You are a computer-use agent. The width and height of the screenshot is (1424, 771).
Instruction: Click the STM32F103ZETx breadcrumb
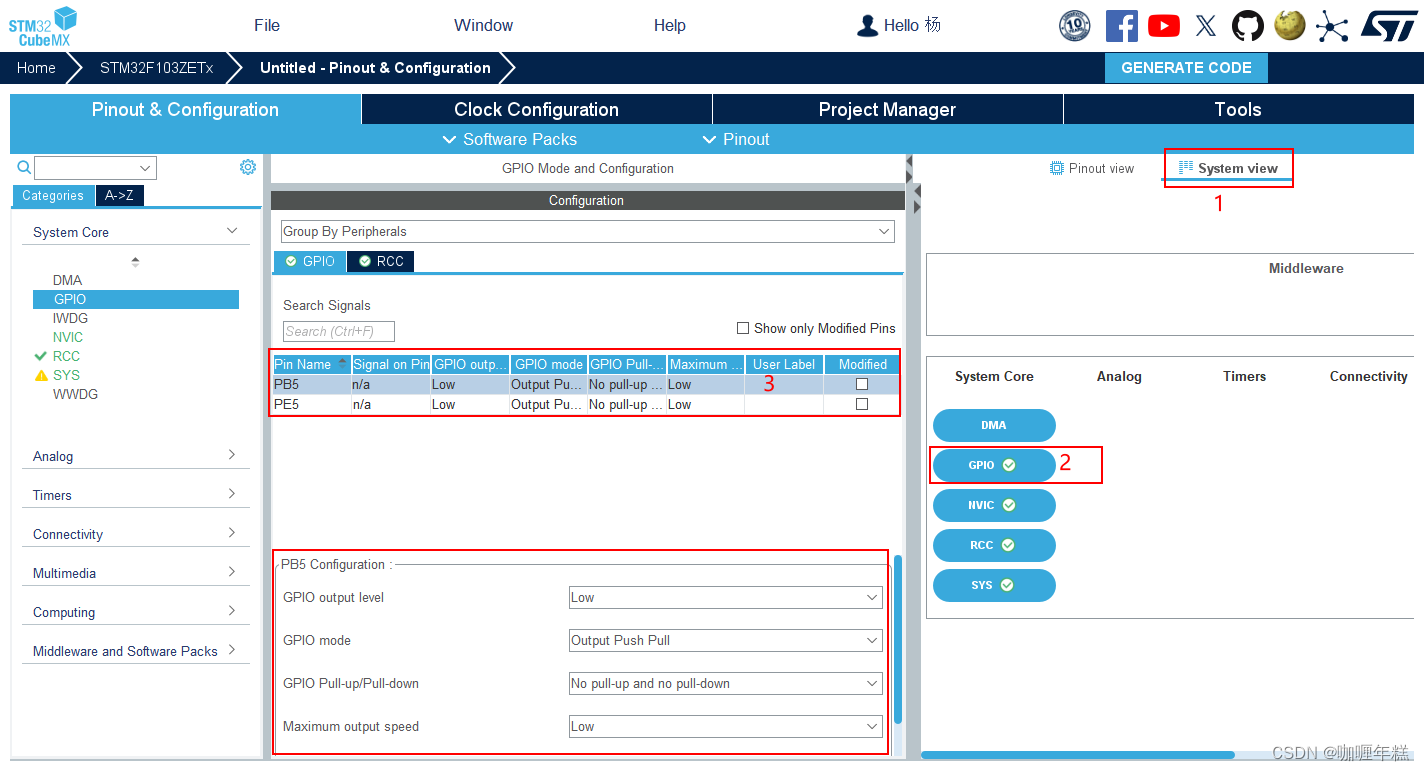[156, 68]
